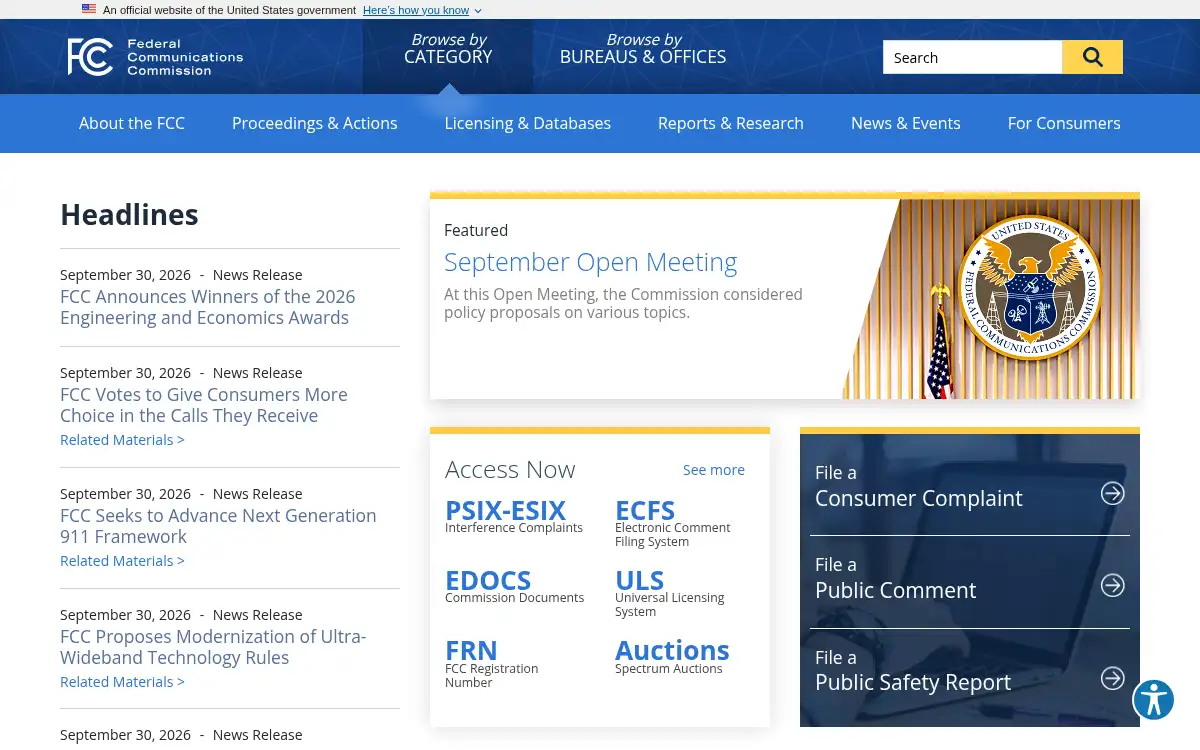Open September Open Meeting featured link
The image size is (1200, 750).
pyautogui.click(x=591, y=262)
